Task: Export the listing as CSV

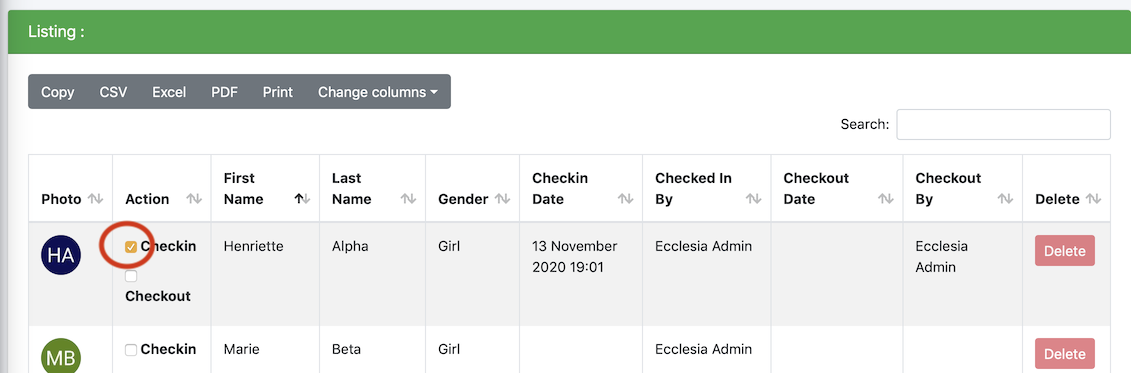Action: 113,92
